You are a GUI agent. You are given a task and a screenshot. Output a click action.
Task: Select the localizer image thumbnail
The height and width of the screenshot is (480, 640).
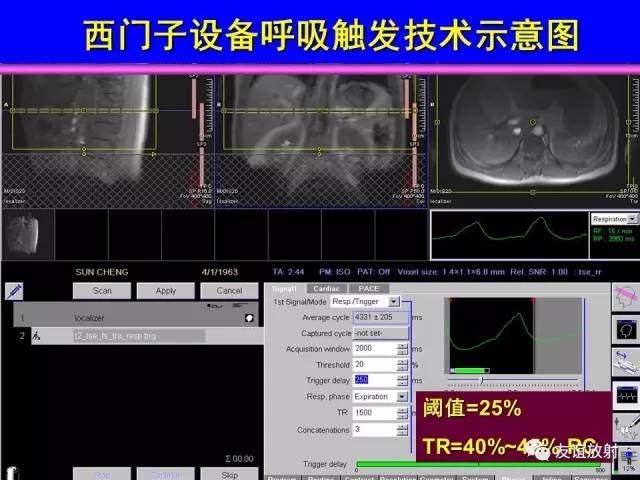(28, 234)
